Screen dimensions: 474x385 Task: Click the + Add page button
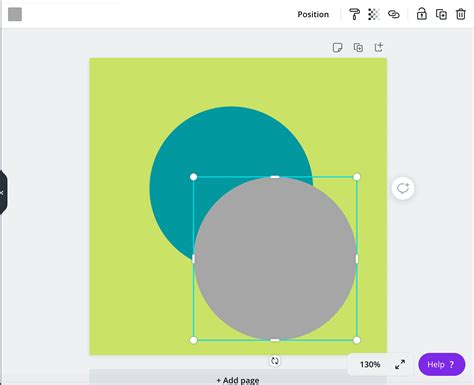tap(238, 378)
